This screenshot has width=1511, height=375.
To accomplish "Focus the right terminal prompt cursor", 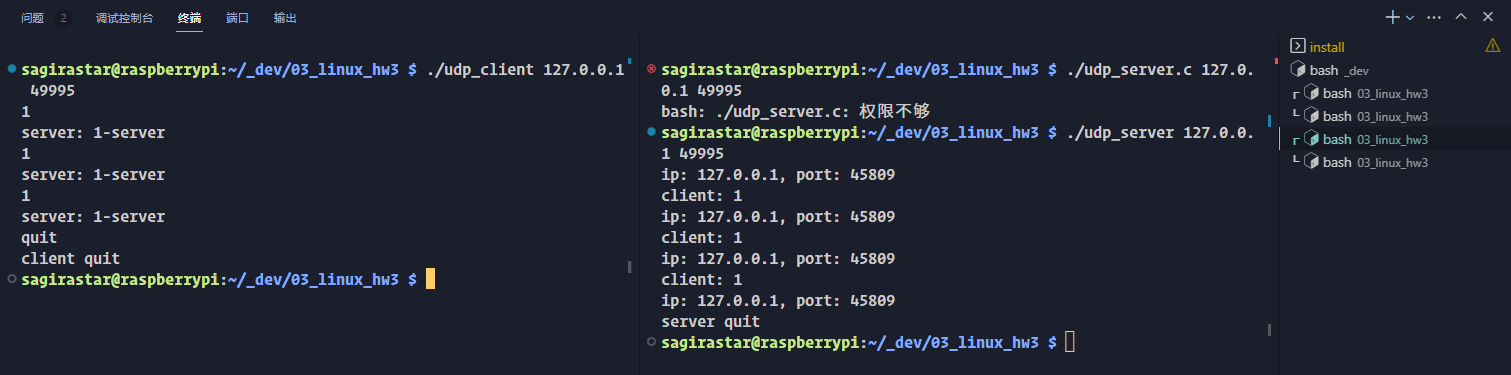I will 1069,342.
